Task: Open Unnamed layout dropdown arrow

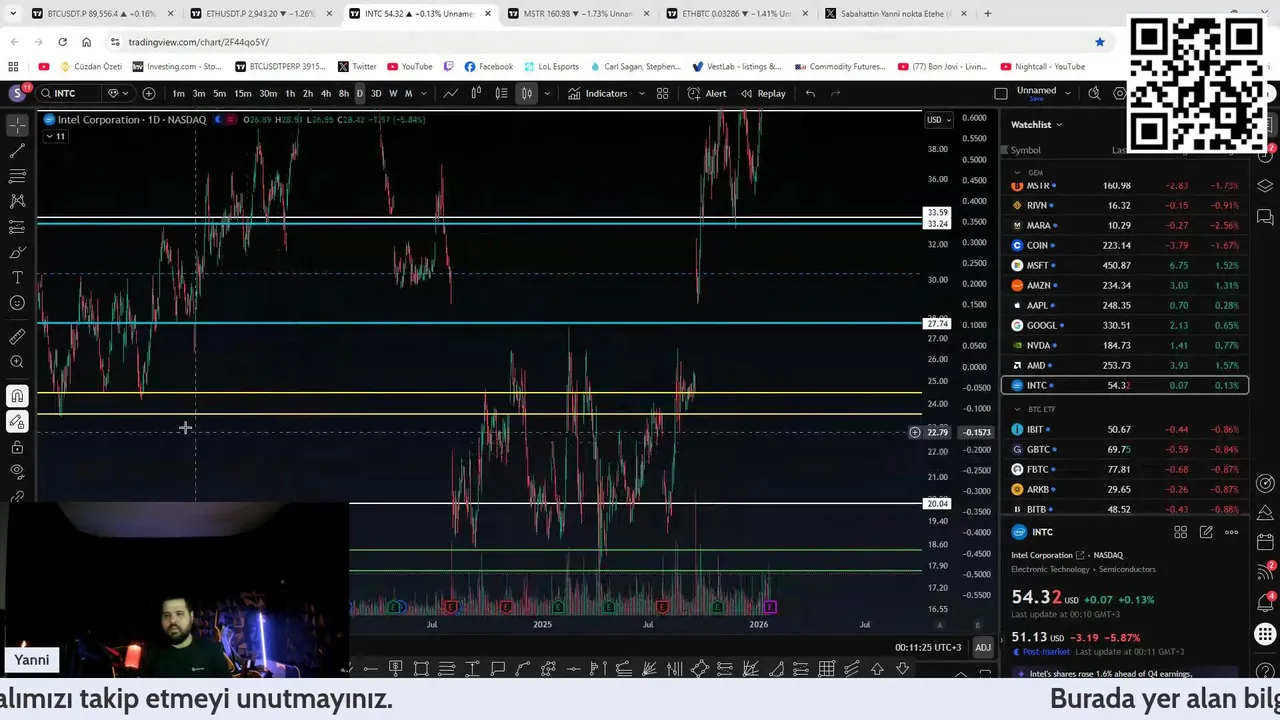Action: (x=1067, y=93)
